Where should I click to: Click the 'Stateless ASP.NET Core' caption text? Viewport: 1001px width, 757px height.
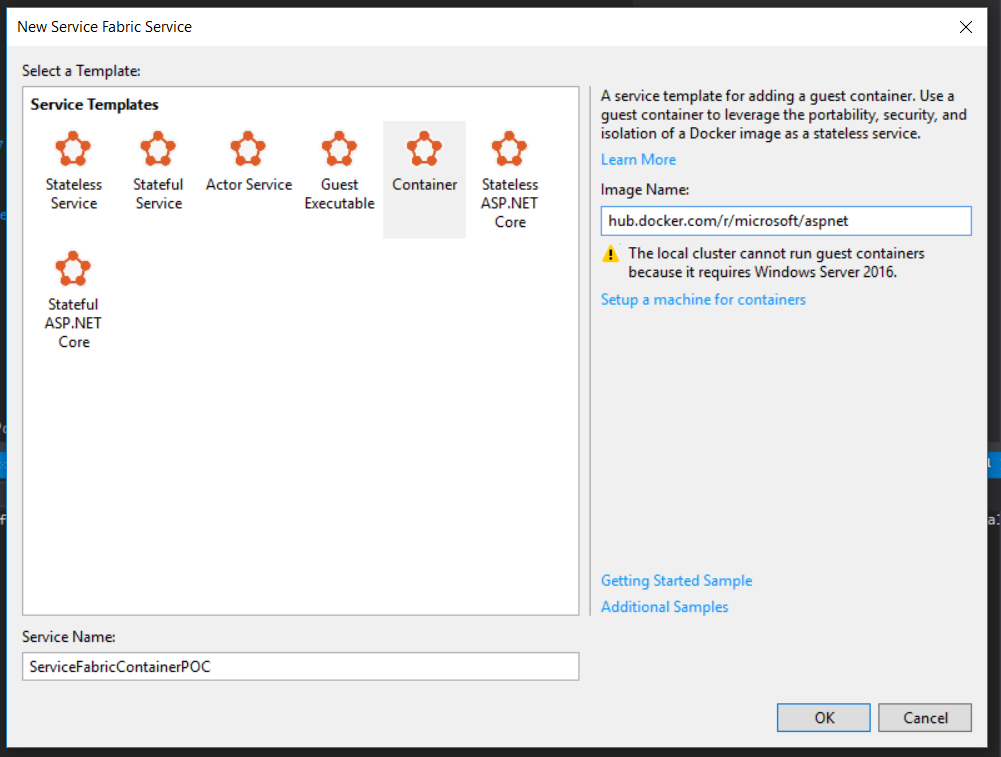[510, 203]
